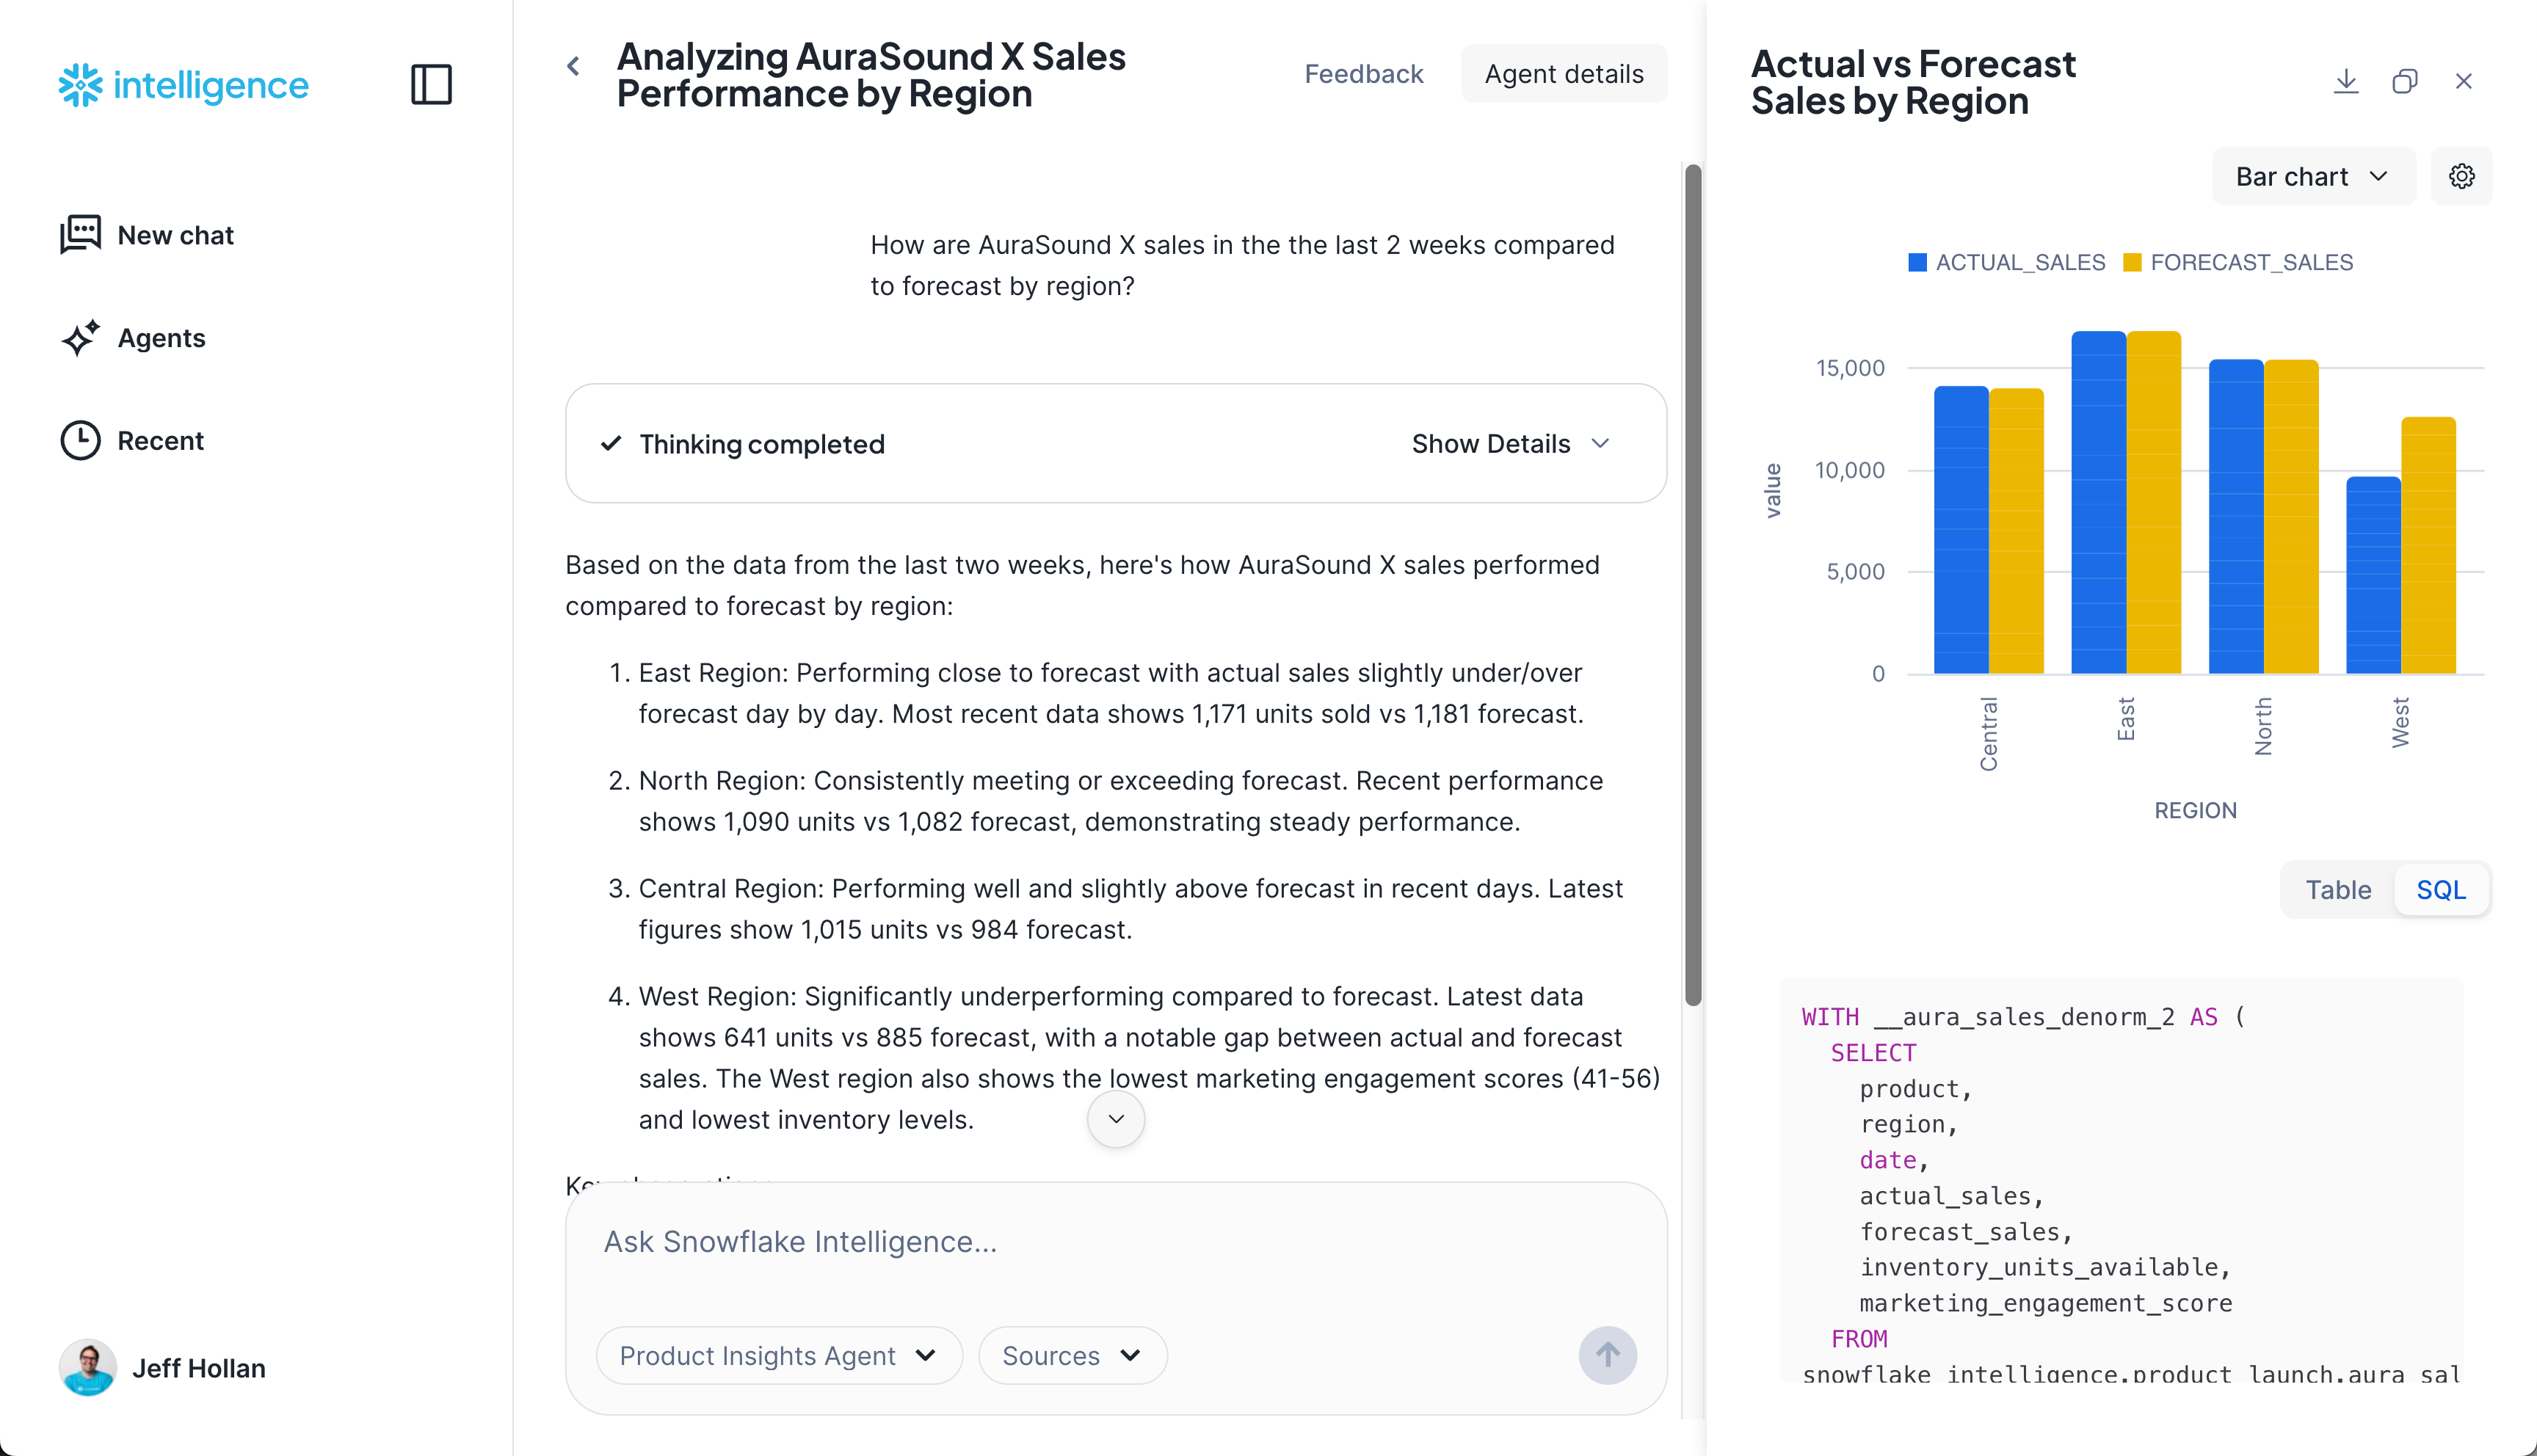Viewport: 2537px width, 1456px height.
Task: Open Agent details button
Action: tap(1563, 74)
